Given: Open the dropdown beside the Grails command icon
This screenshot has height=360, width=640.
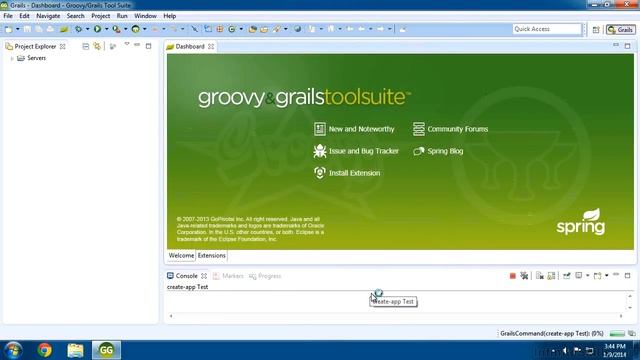Looking at the screenshot, I should pos(144,29).
